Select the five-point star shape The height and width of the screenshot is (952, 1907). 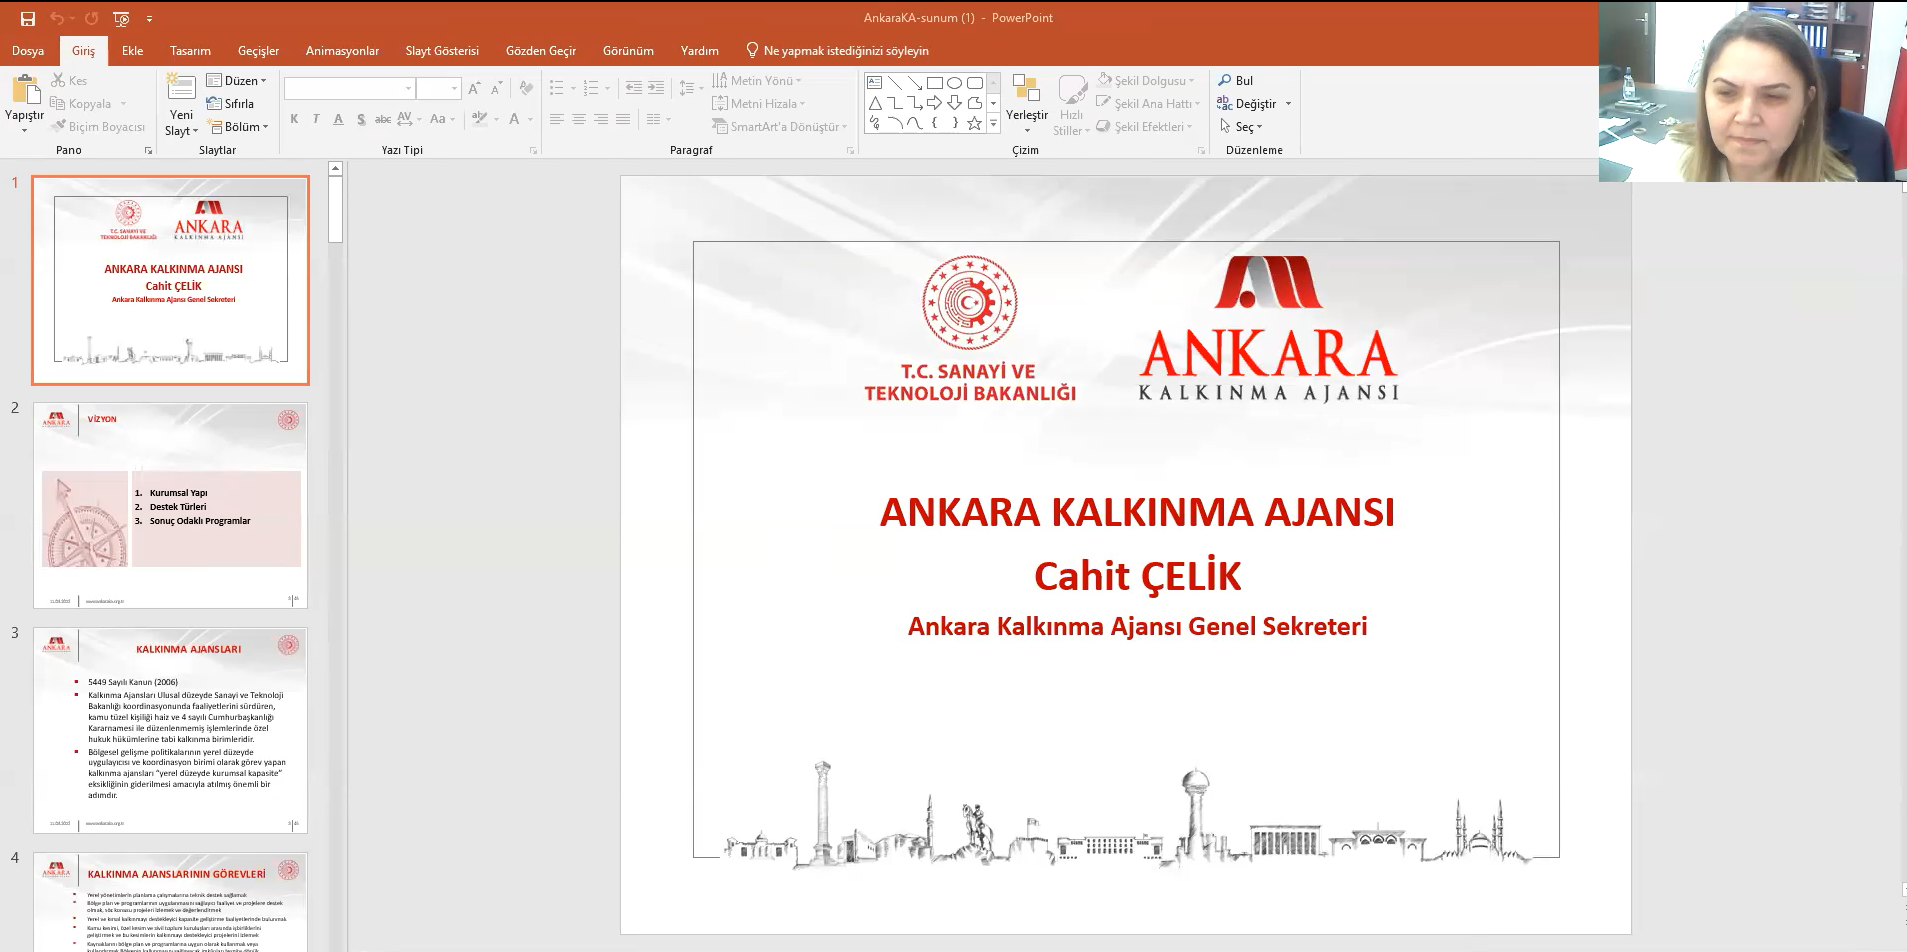(975, 123)
